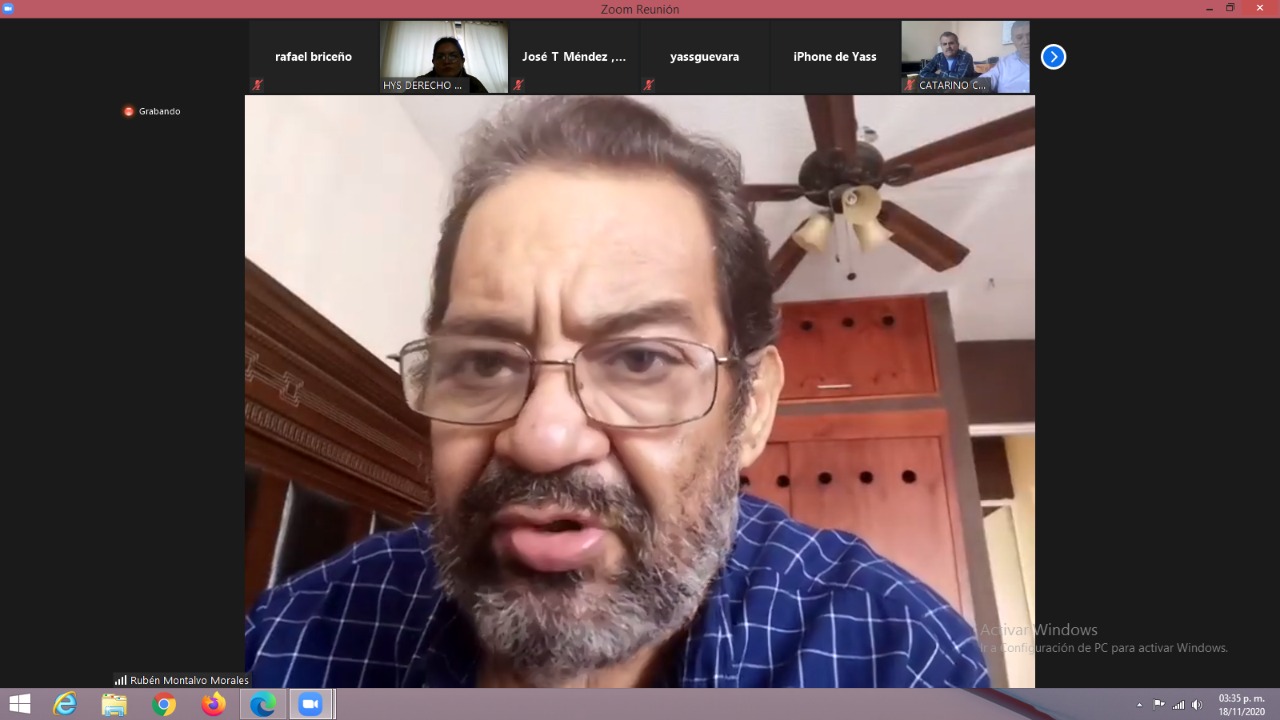
Task: Select iPhone de Yass participant tile
Action: [835, 57]
